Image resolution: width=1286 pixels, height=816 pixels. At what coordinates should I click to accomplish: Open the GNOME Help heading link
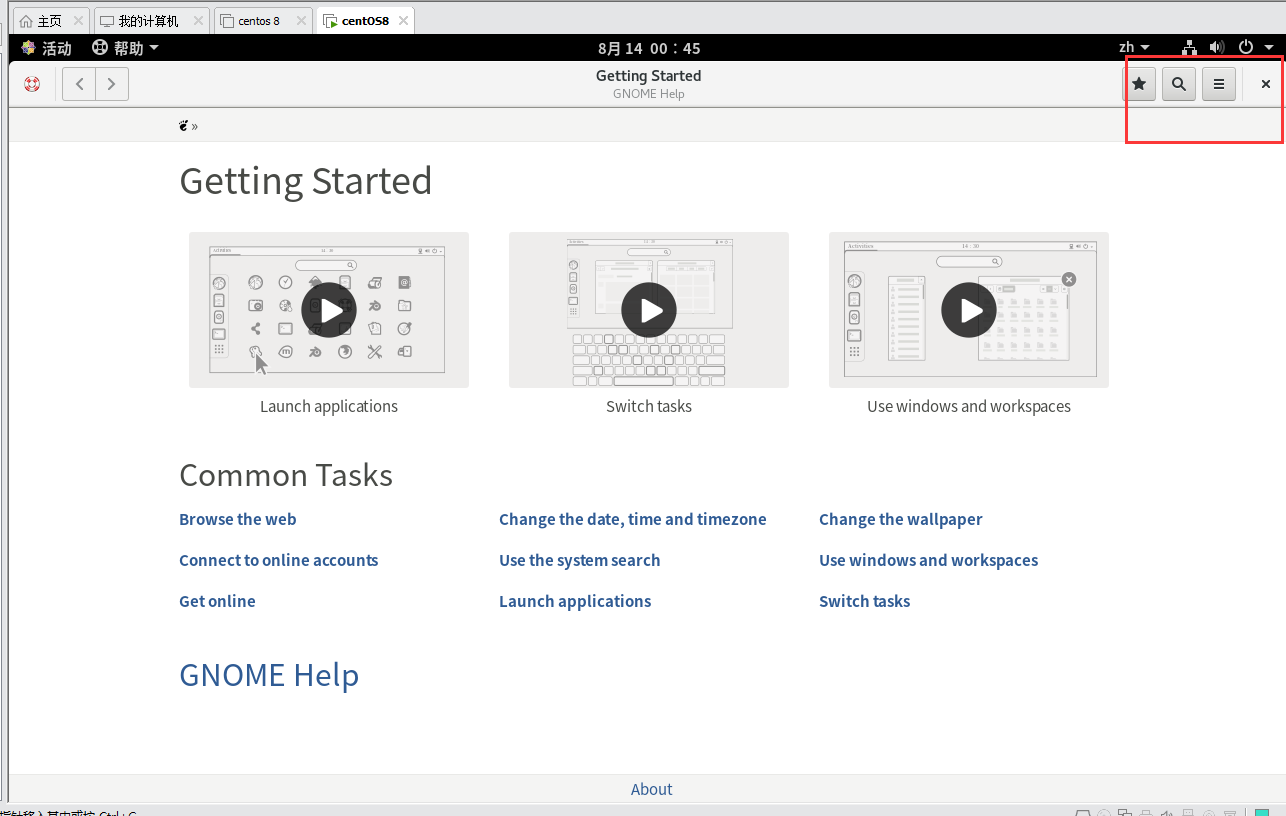click(269, 675)
